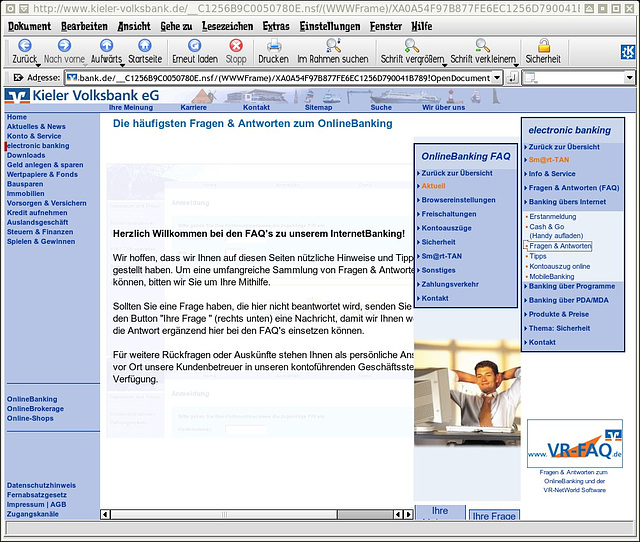Click the Zurück back arrow icon

24,46
